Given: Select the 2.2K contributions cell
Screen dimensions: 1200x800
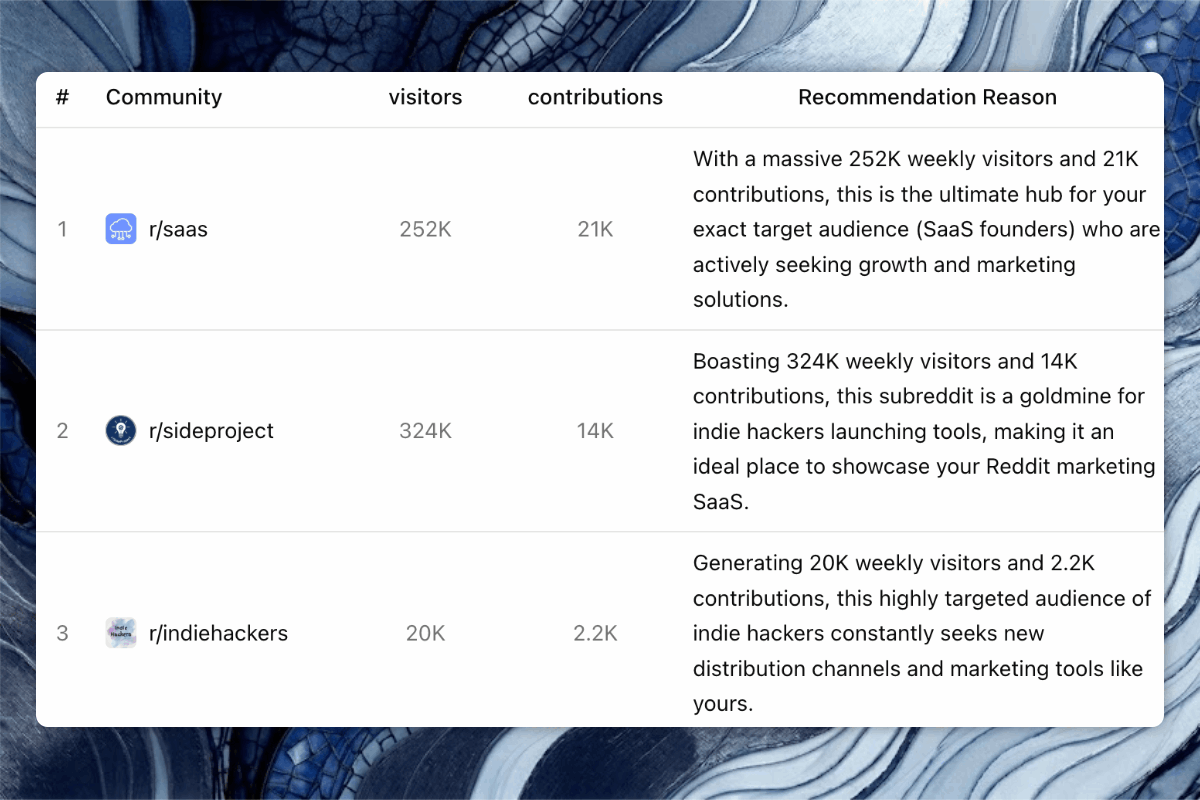Looking at the screenshot, I should (595, 633).
